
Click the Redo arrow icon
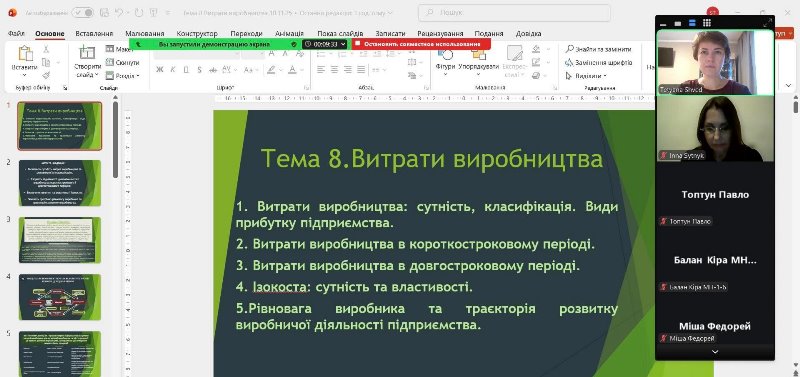139,12
